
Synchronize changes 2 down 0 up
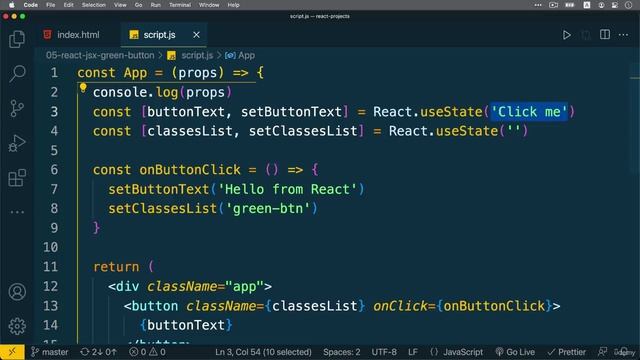coord(98,352)
